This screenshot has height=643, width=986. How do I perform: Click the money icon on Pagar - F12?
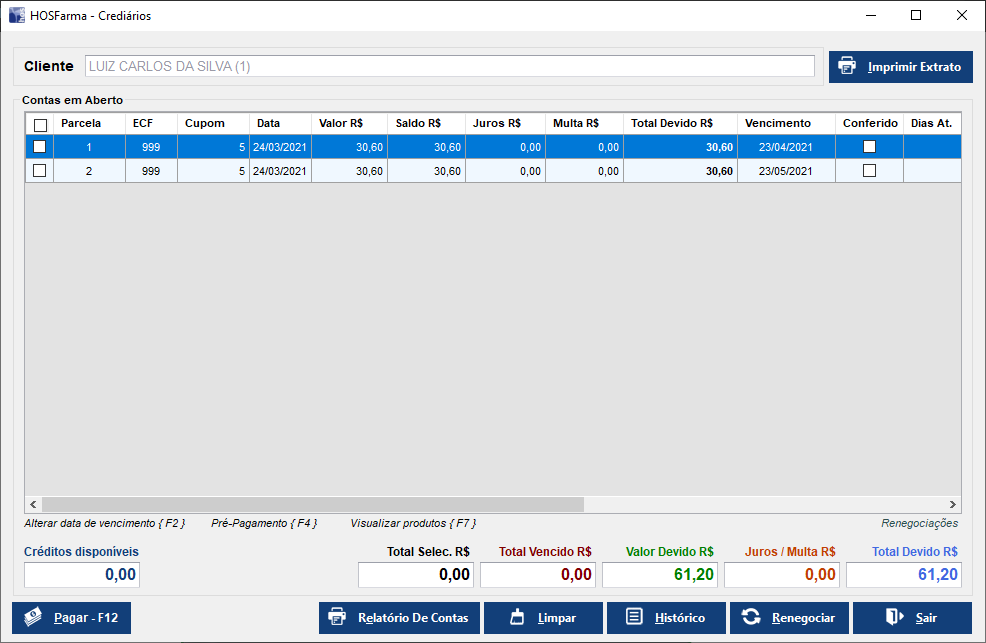point(34,617)
